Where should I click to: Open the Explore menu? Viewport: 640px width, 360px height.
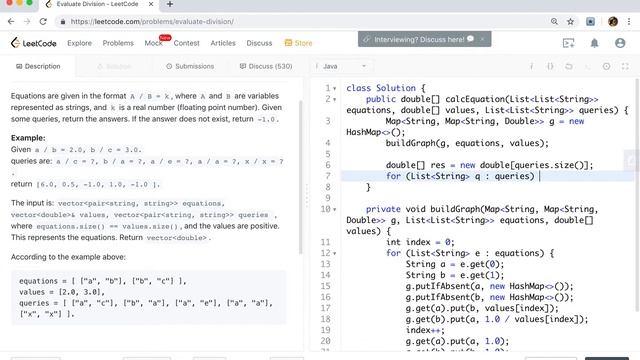(x=80, y=43)
